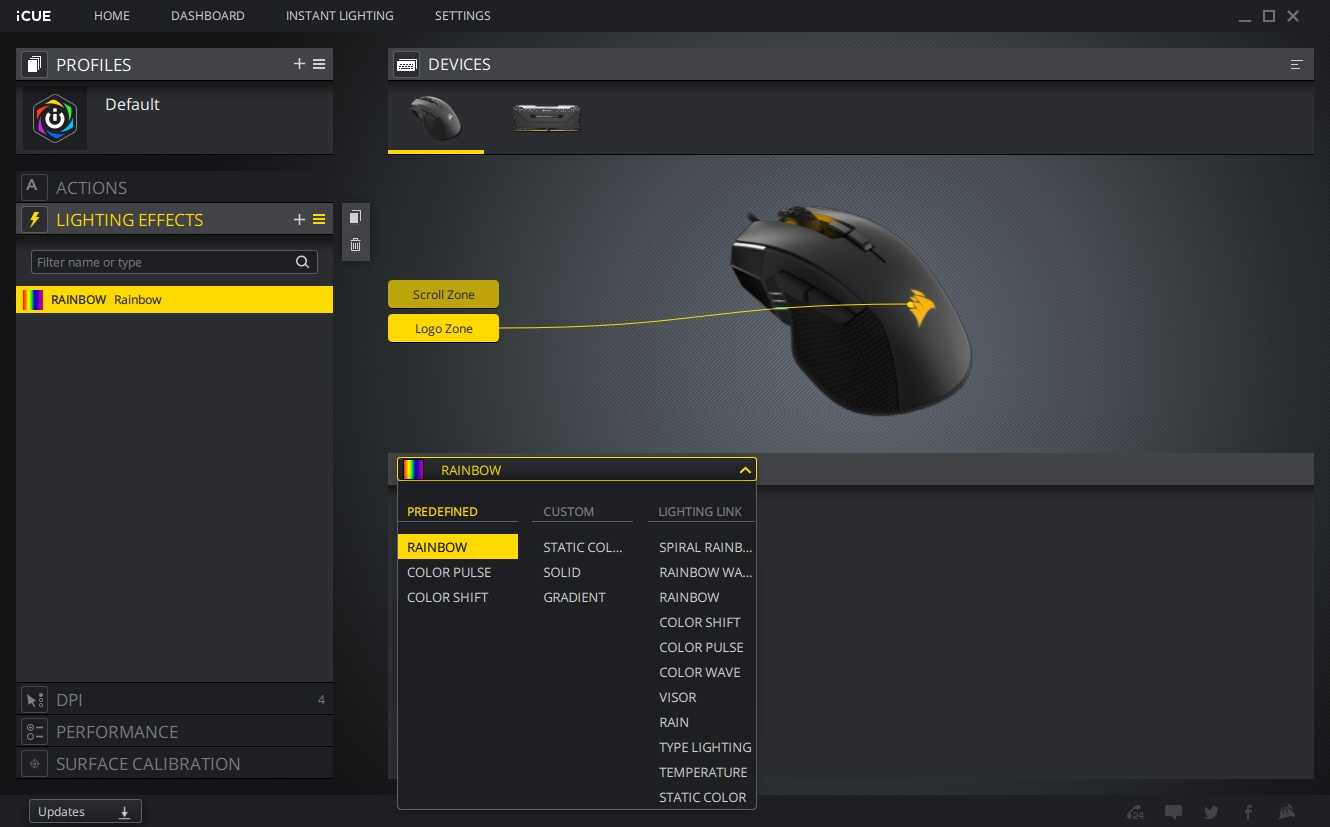Image resolution: width=1330 pixels, height=827 pixels.
Task: Open the Twitter link icon
Action: point(1211,812)
